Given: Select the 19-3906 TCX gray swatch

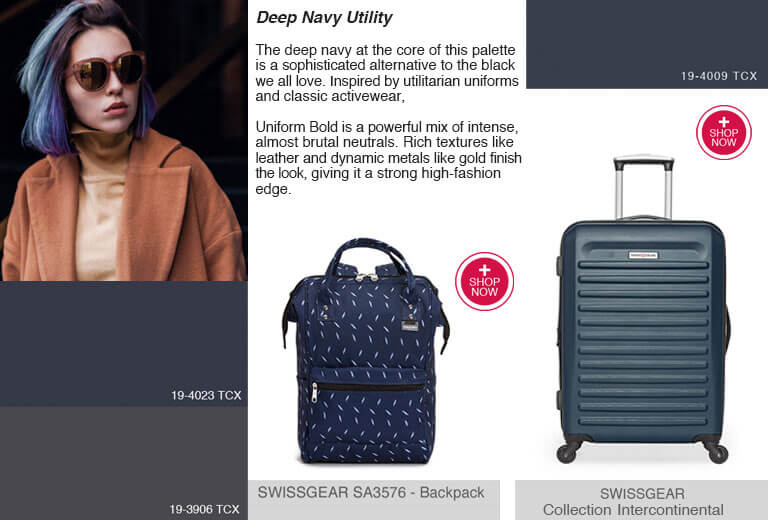Looking at the screenshot, I should (123, 463).
